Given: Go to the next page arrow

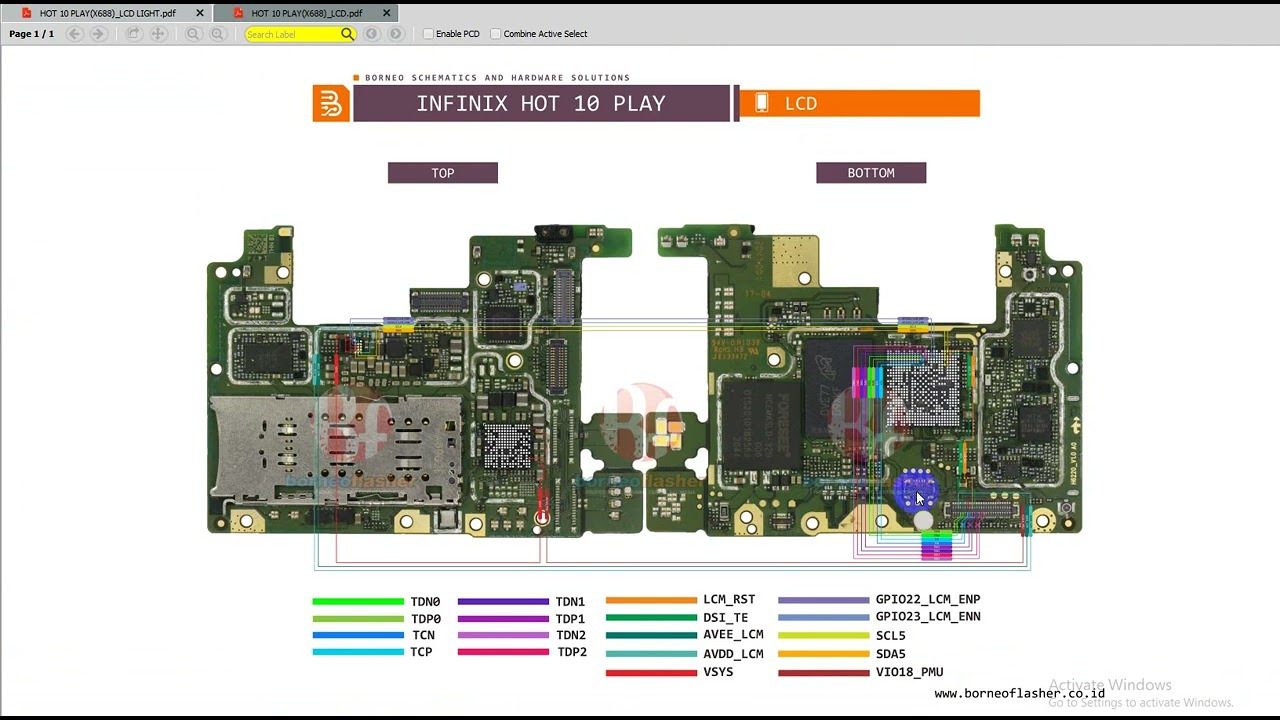Looking at the screenshot, I should (x=98, y=34).
